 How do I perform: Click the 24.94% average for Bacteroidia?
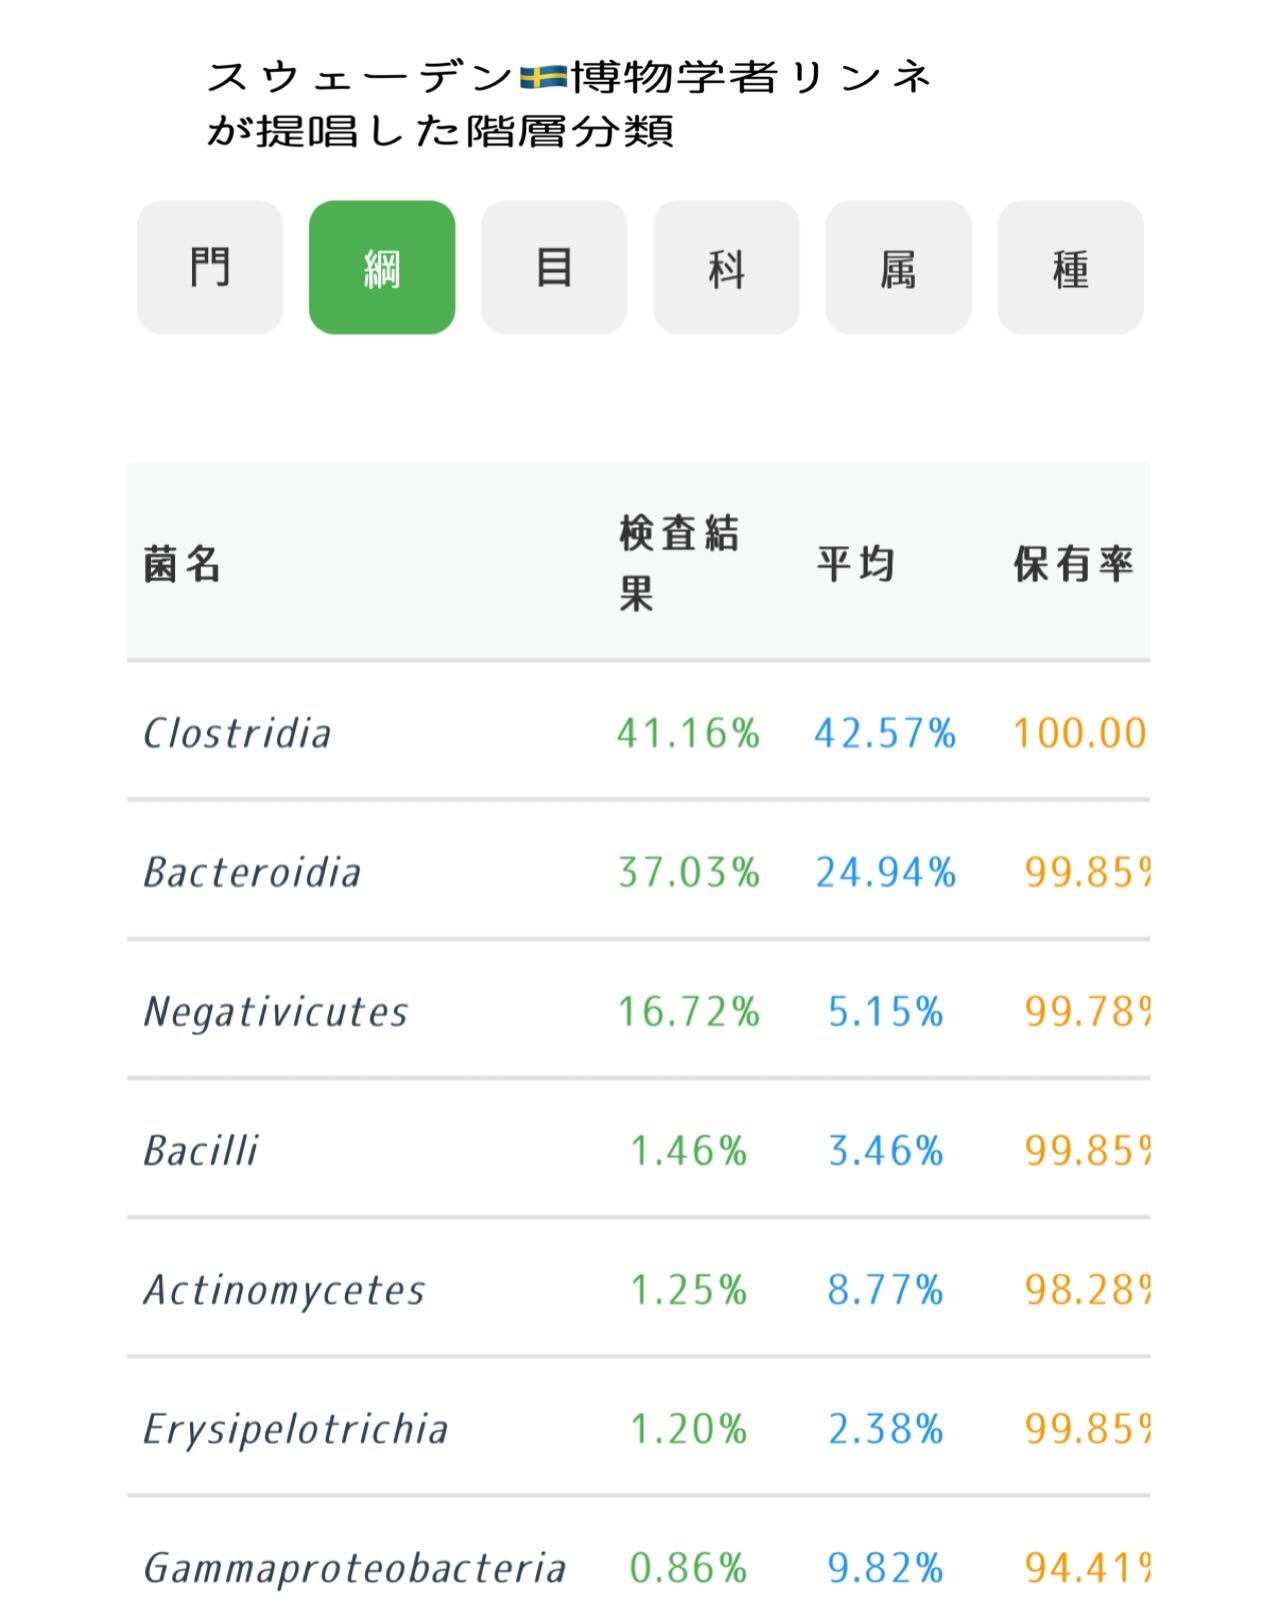(x=885, y=872)
